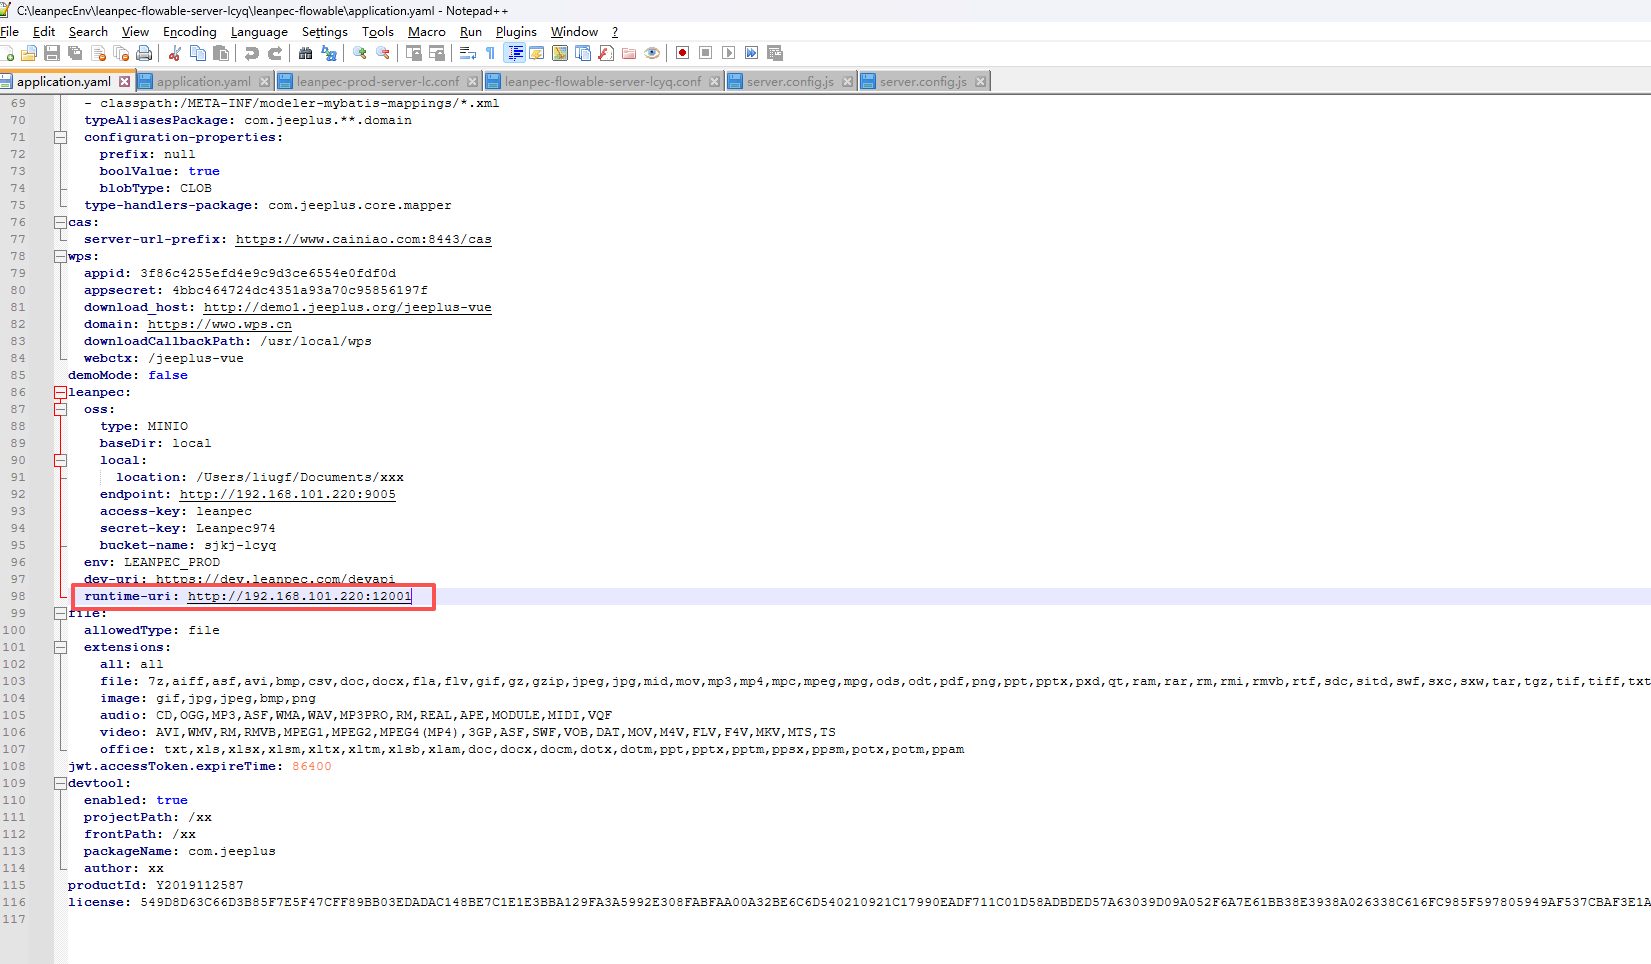
Task: Collapse the leanpec section fold marker
Action: 61,392
